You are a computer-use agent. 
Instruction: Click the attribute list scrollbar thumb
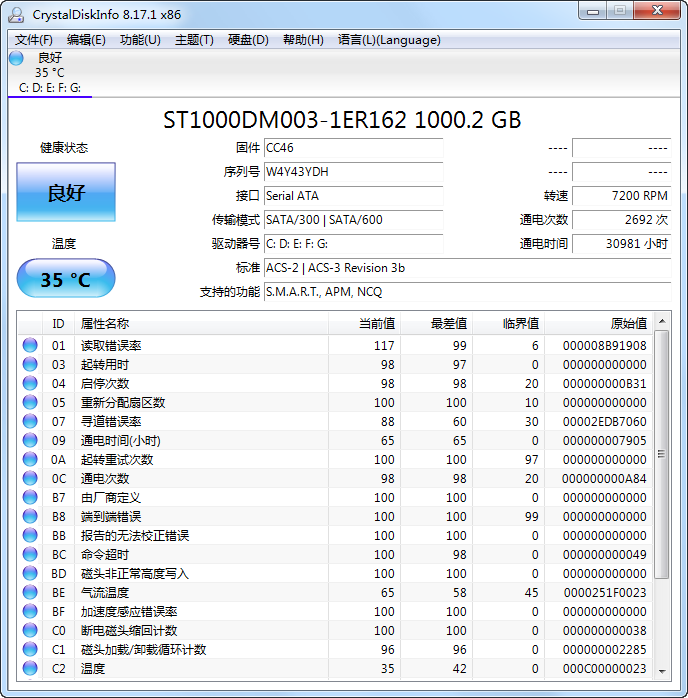click(x=662, y=454)
